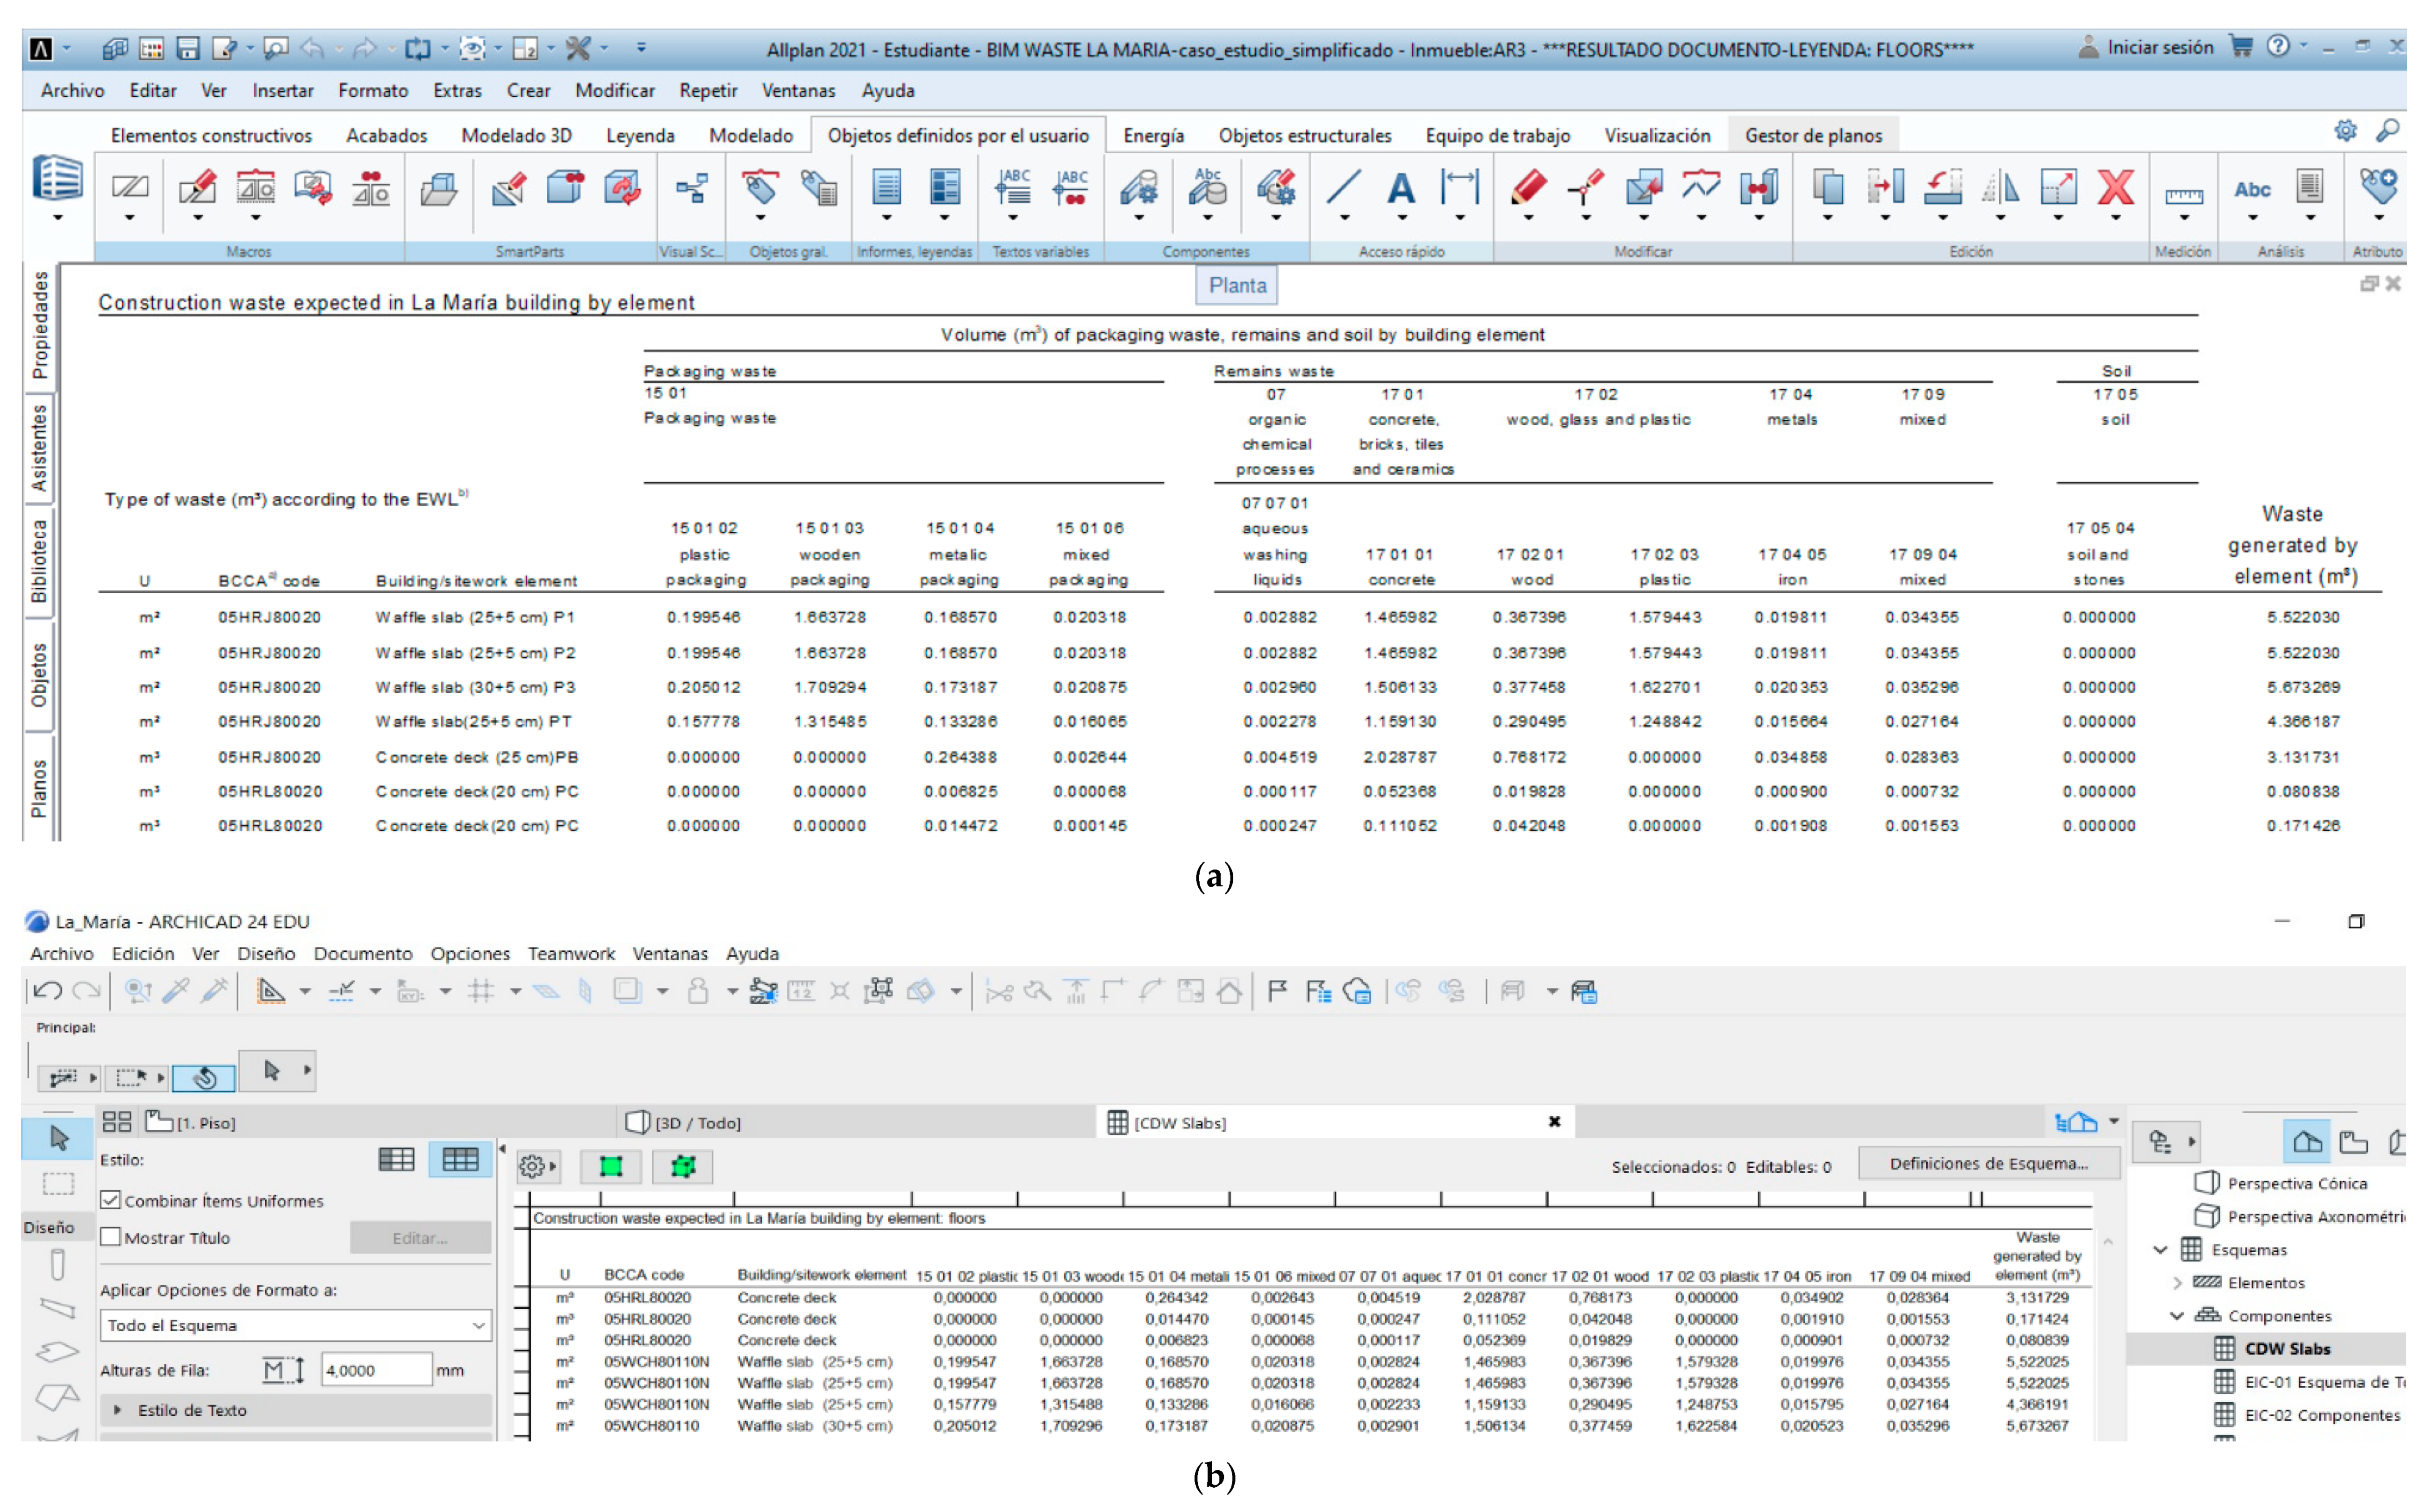Enable the Mostrar Título checkbox
Screen dimensions: 2432x1512
[111, 1237]
